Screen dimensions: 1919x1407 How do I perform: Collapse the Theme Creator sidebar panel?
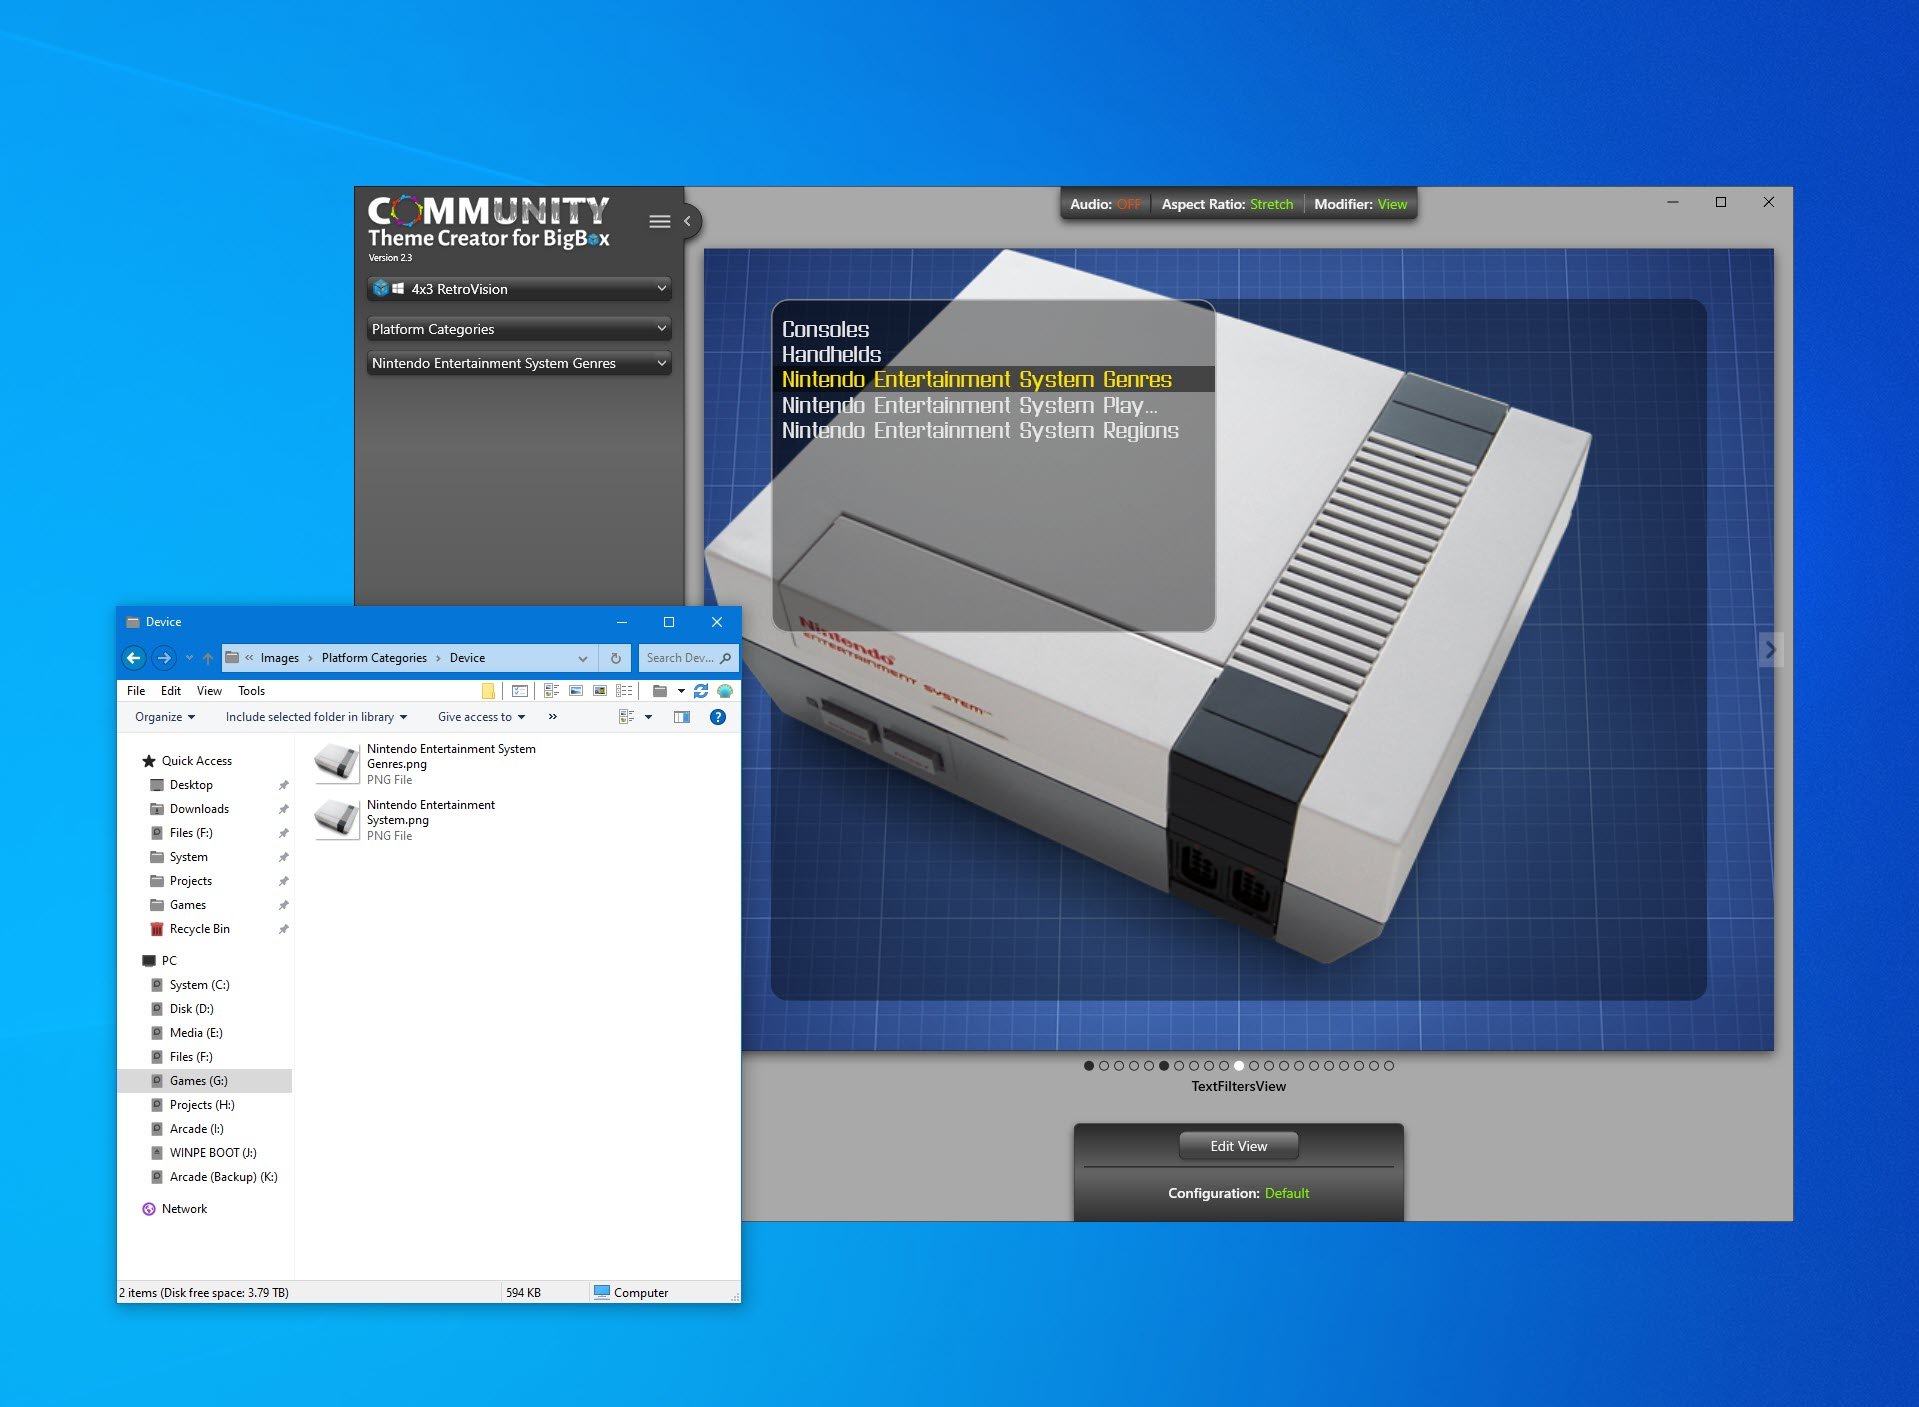pyautogui.click(x=688, y=221)
